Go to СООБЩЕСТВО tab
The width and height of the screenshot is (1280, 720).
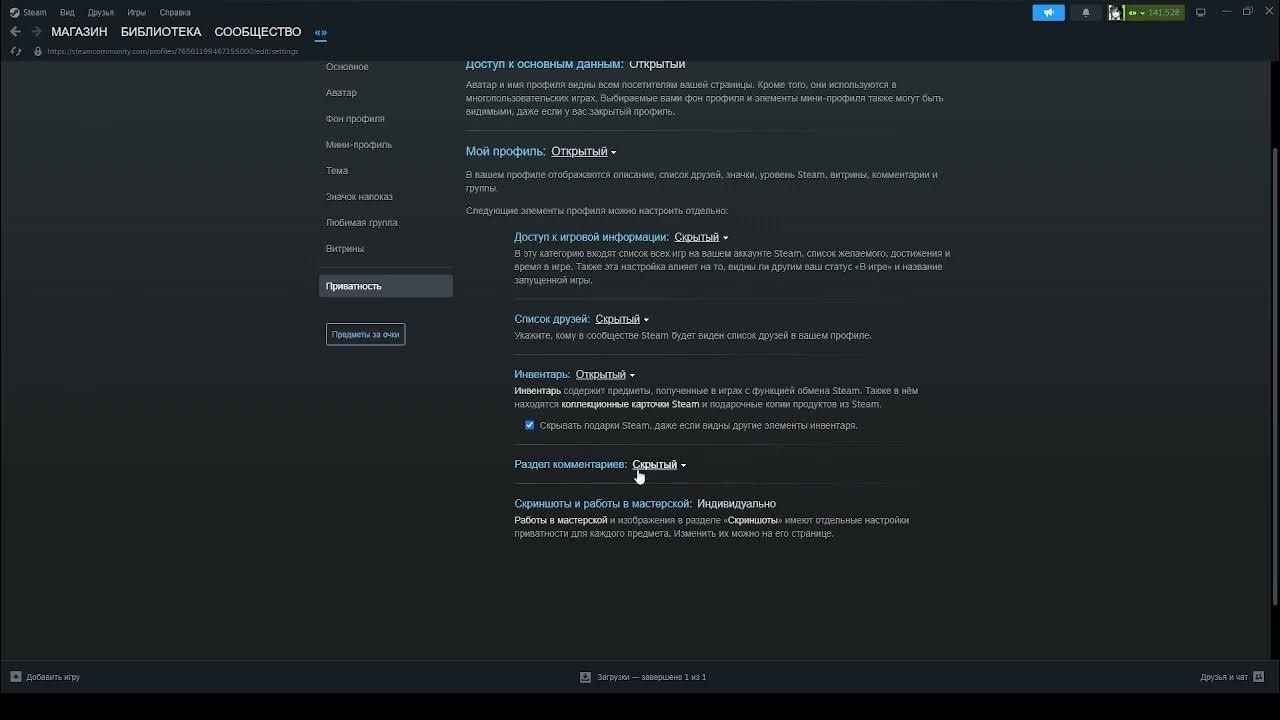click(x=258, y=32)
